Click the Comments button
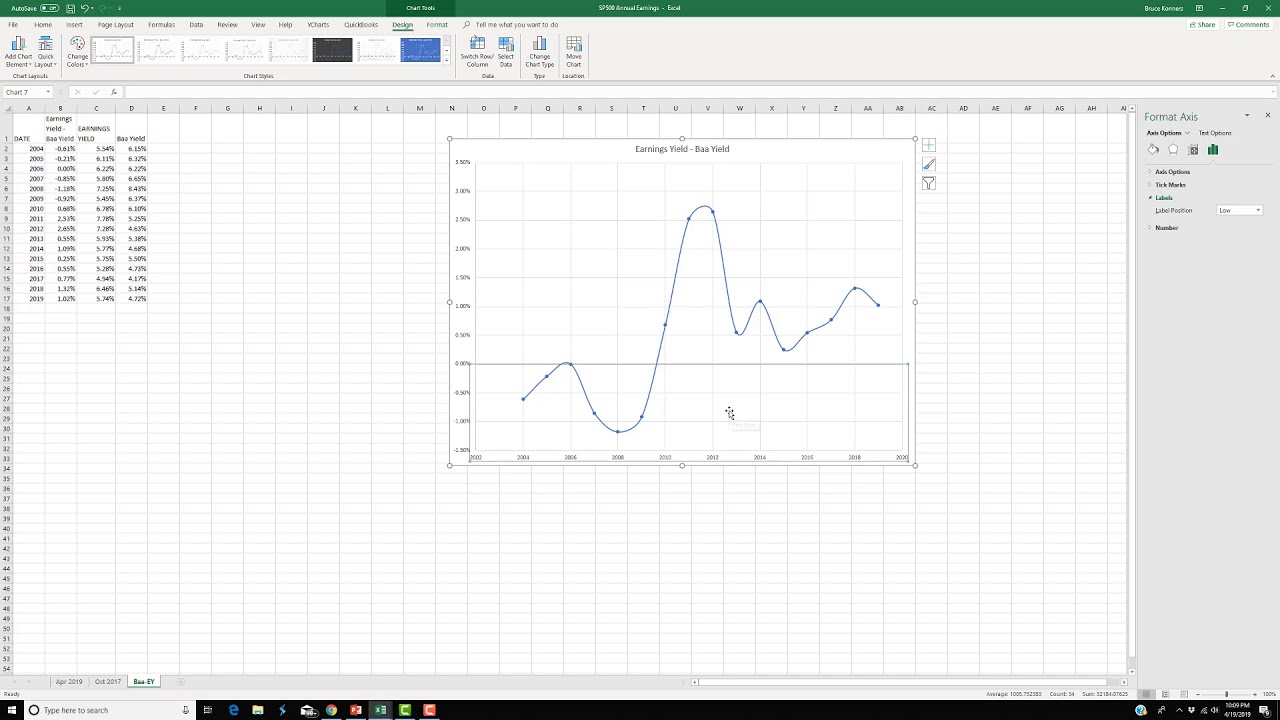The height and width of the screenshot is (720, 1280). (x=1248, y=25)
